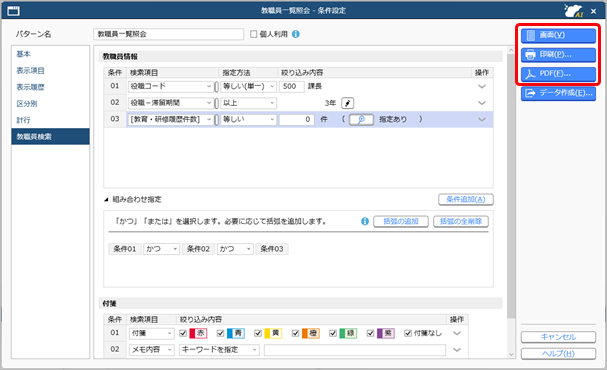Screen dimensions: 607x370
Task: Expand operation chevron for condition 03 row
Action: [x=482, y=120]
